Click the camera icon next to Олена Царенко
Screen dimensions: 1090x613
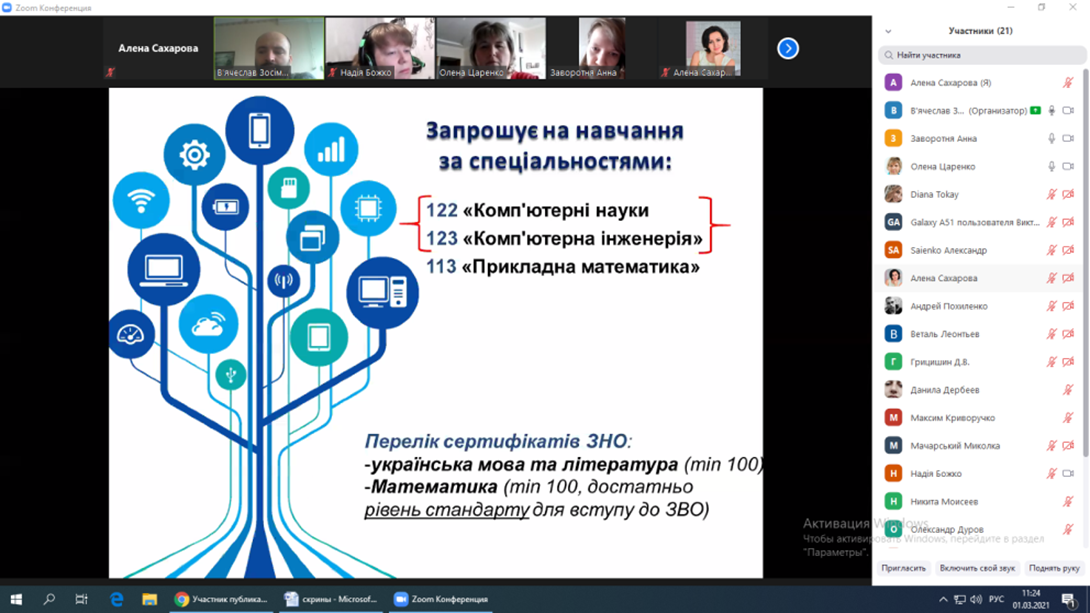coord(1068,167)
